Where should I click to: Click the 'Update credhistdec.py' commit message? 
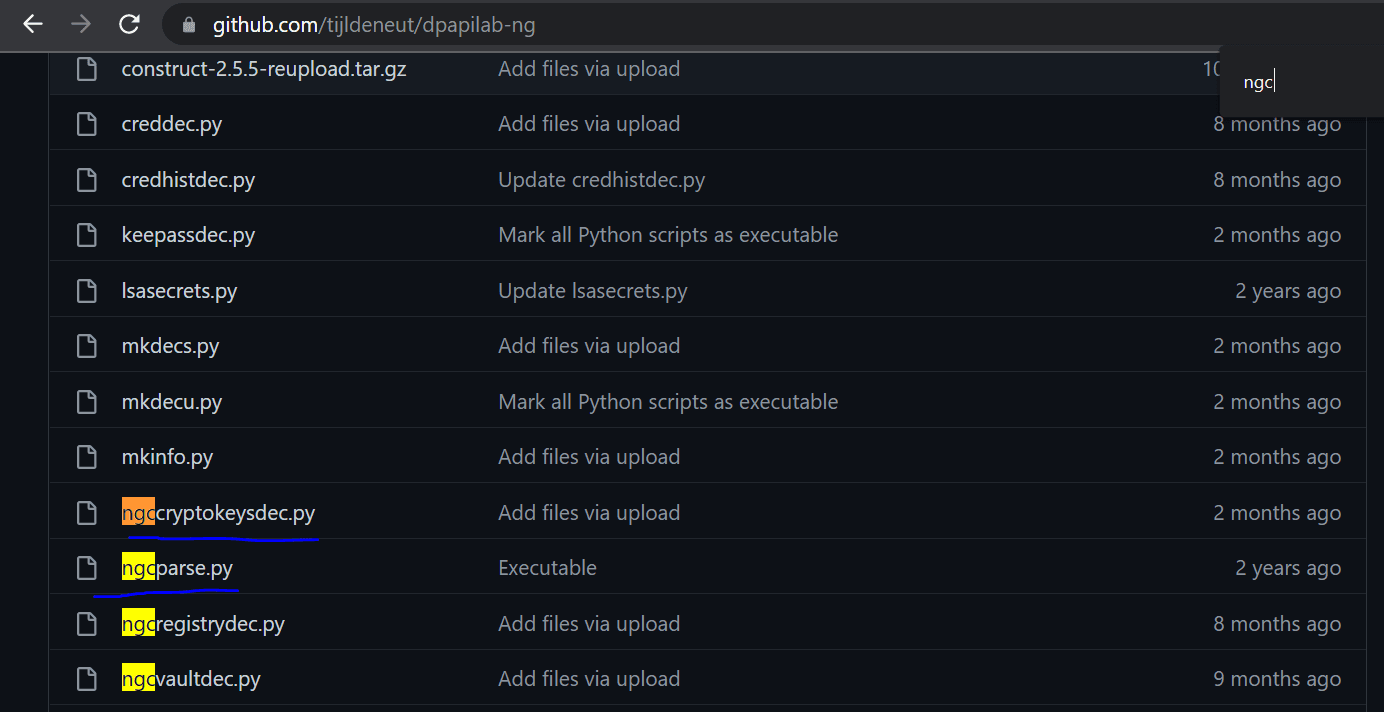click(601, 179)
